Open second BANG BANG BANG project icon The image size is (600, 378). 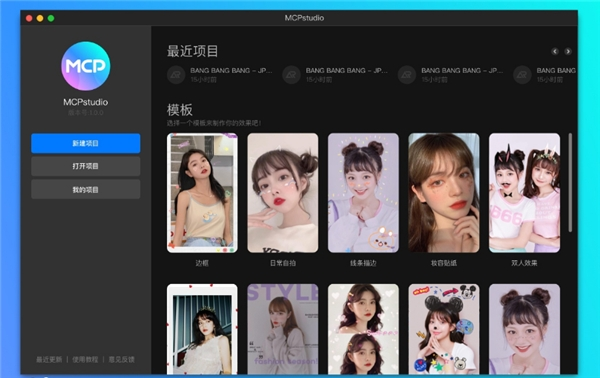(291, 75)
